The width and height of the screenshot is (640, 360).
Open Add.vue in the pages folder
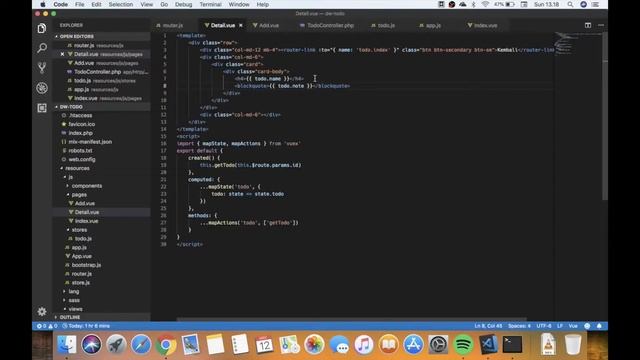(84, 203)
